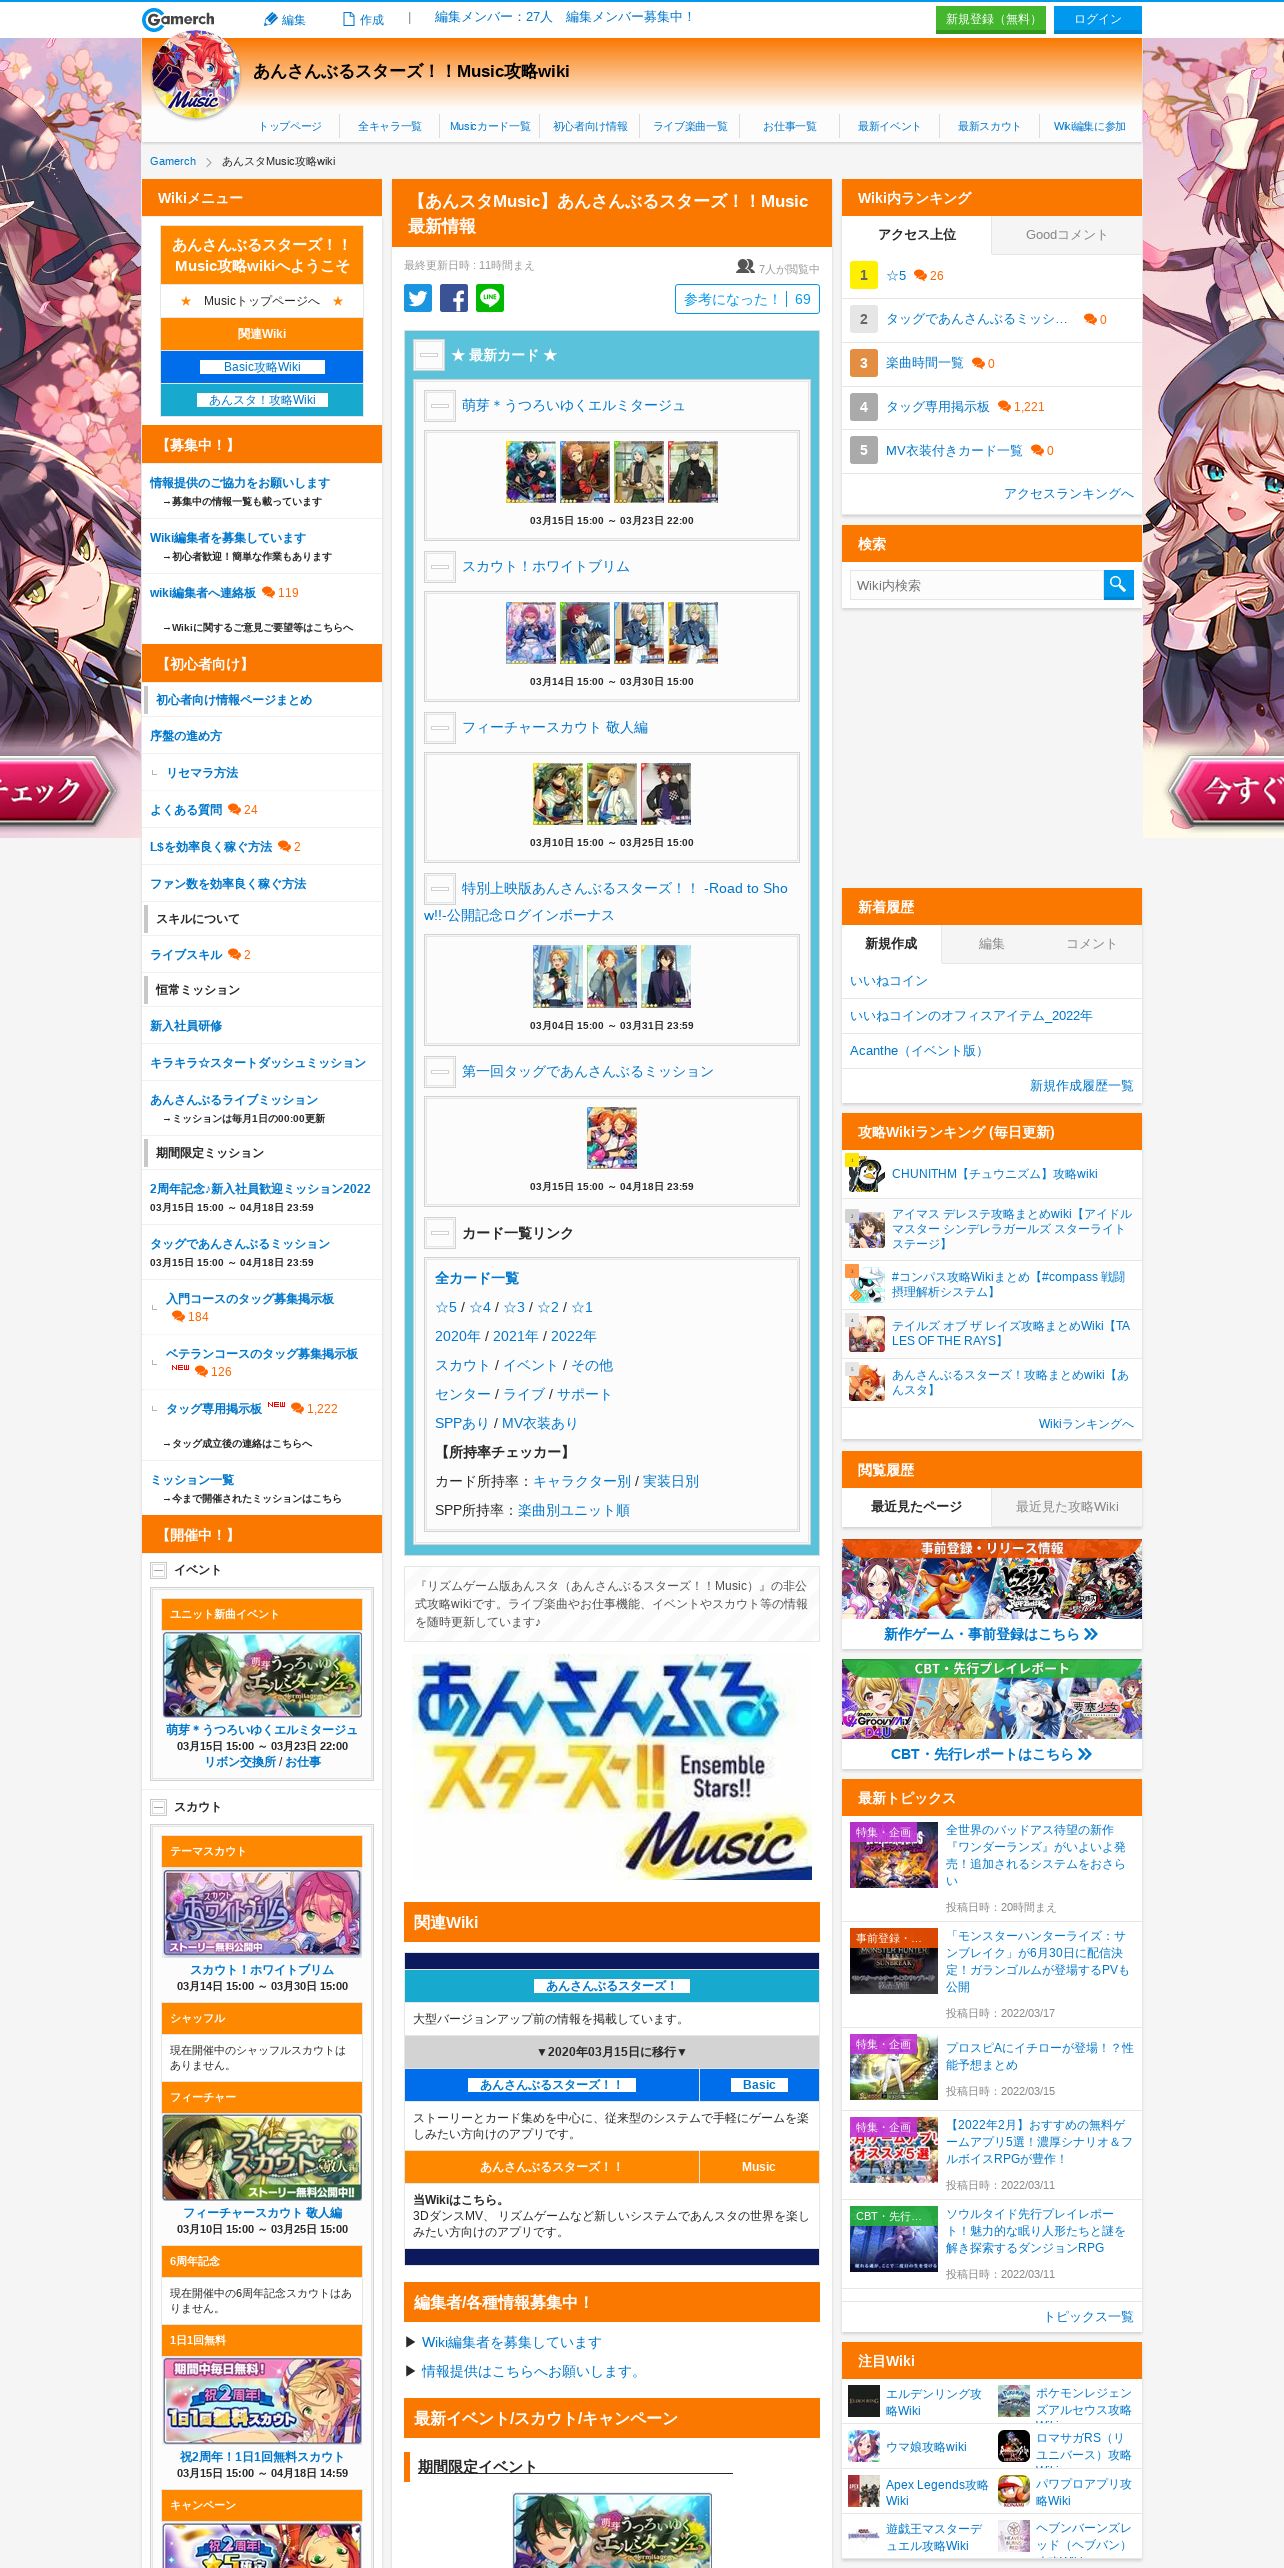Viewport: 1284px width, 2568px height.
Task: Open the キャラクター別 ownership checker link
Action: tap(582, 1481)
